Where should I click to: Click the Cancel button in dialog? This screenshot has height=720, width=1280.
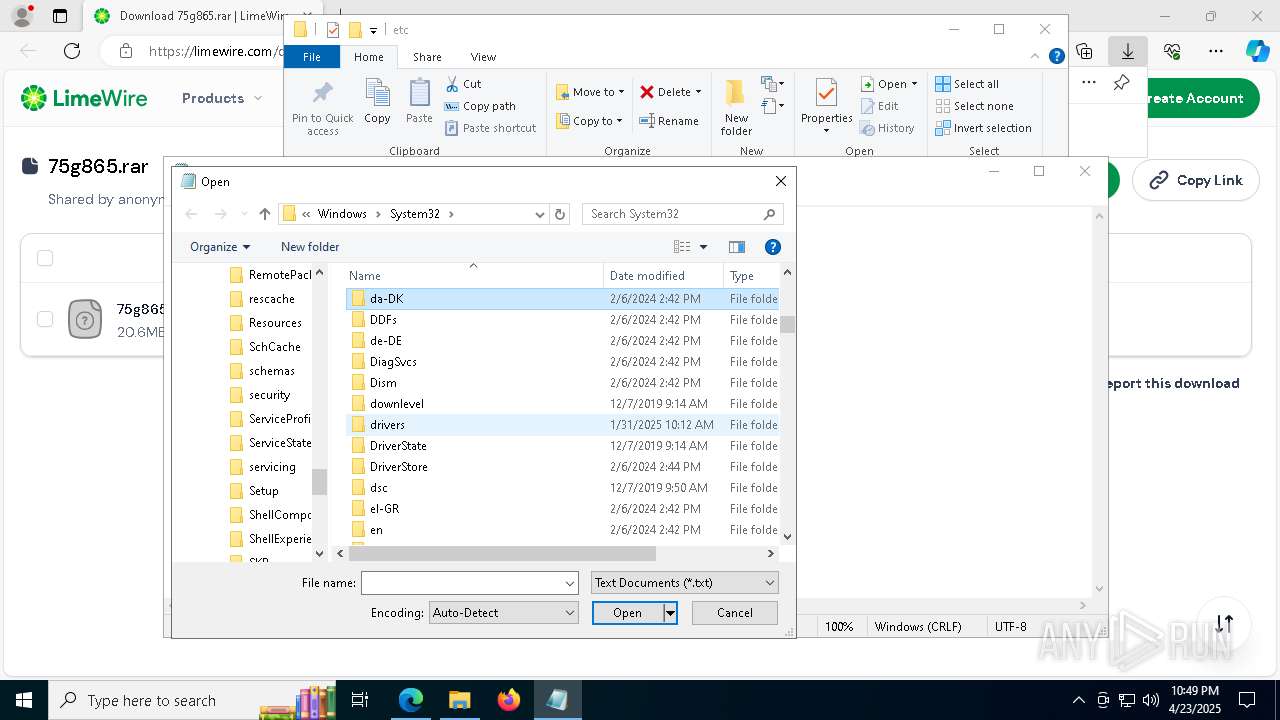(735, 613)
